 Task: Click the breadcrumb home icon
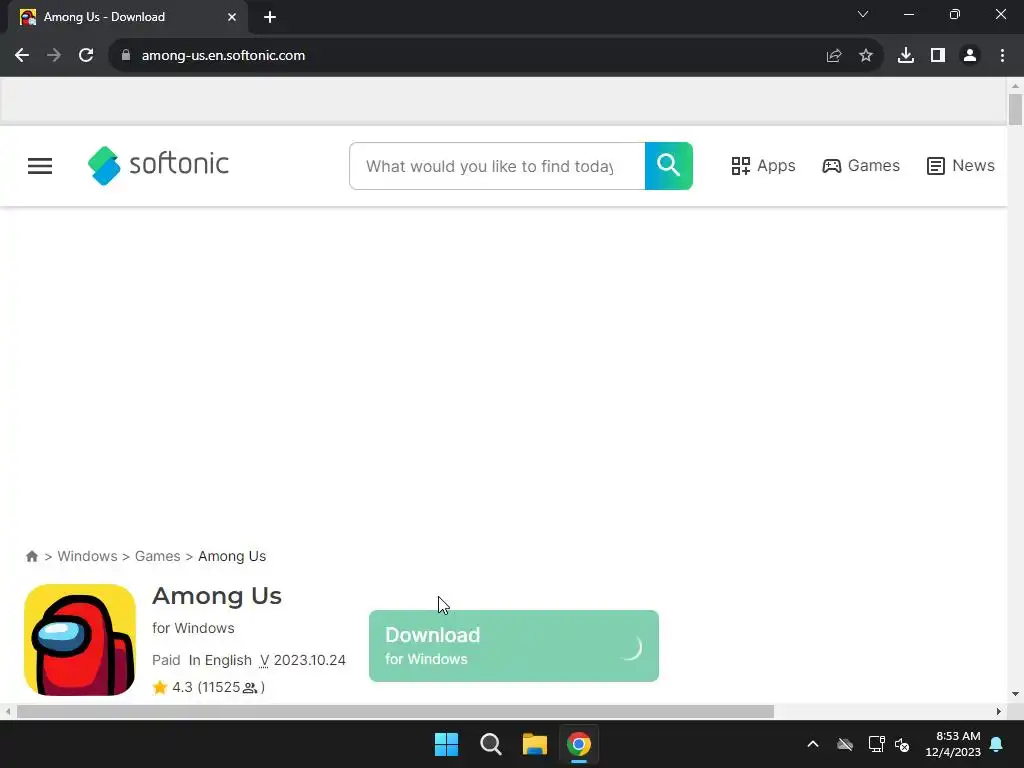pyautogui.click(x=32, y=556)
